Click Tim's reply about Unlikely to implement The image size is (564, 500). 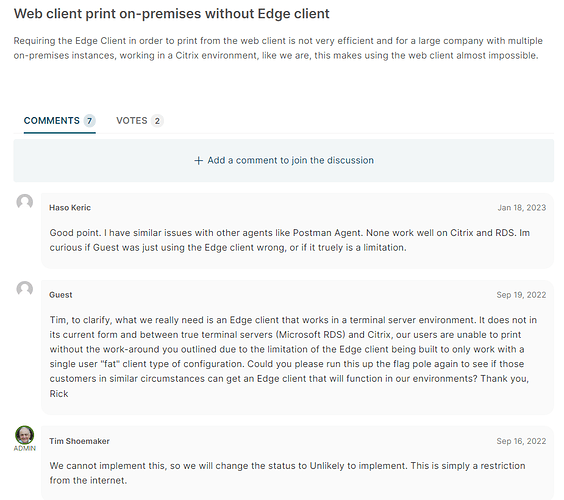click(287, 473)
